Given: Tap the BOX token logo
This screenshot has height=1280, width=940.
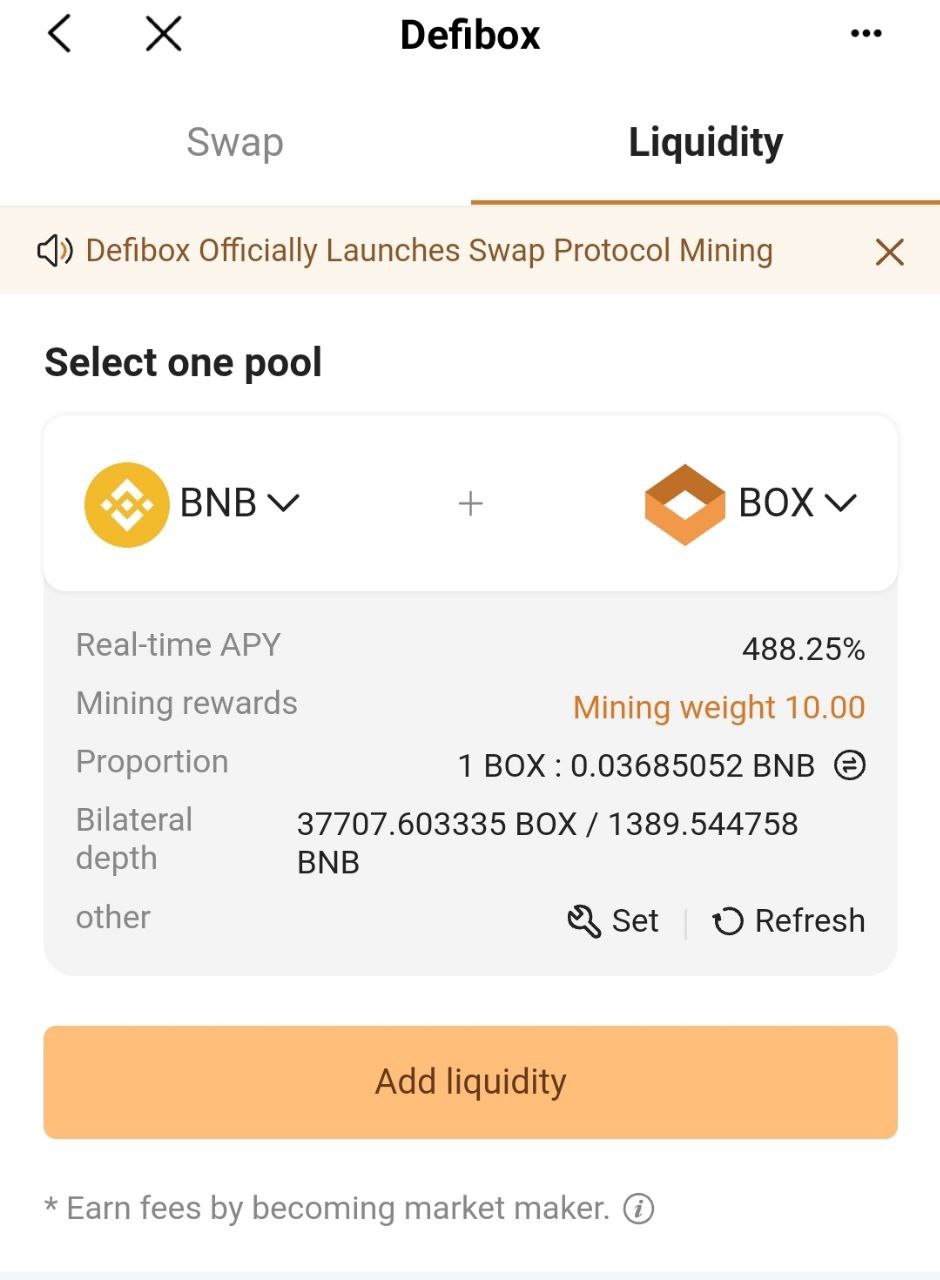Looking at the screenshot, I should tap(684, 504).
